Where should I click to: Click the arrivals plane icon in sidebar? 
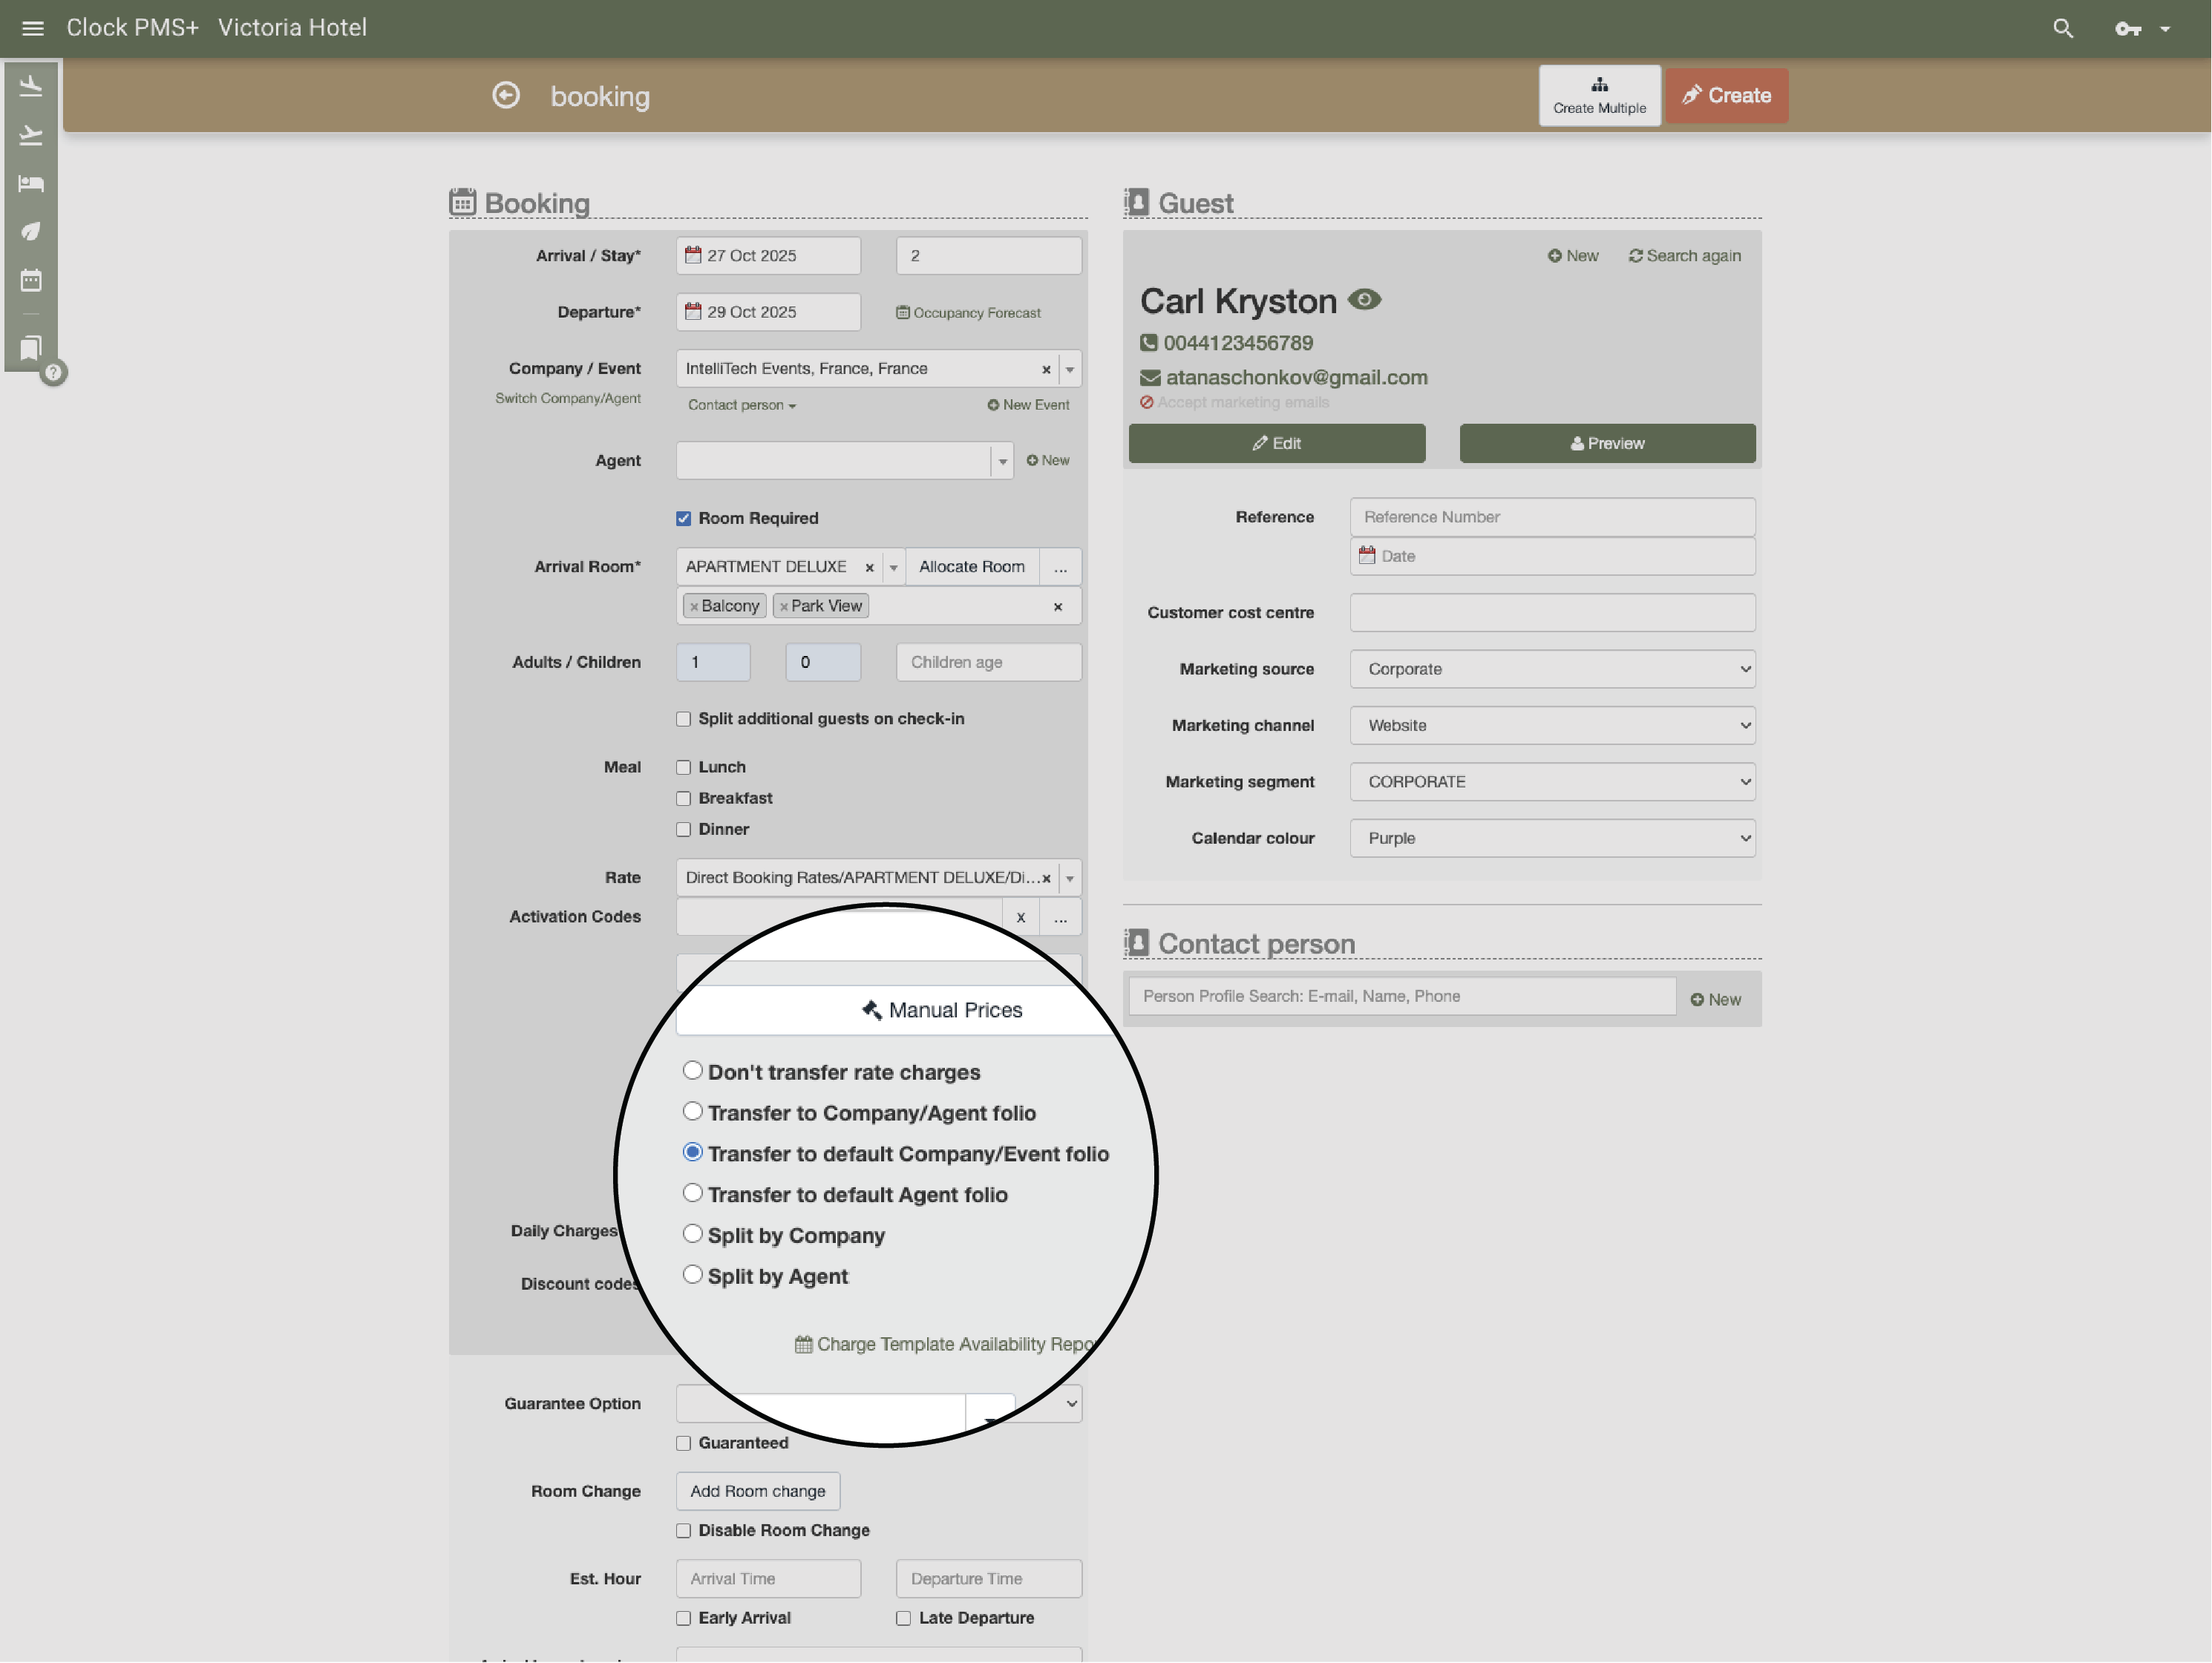(31, 87)
